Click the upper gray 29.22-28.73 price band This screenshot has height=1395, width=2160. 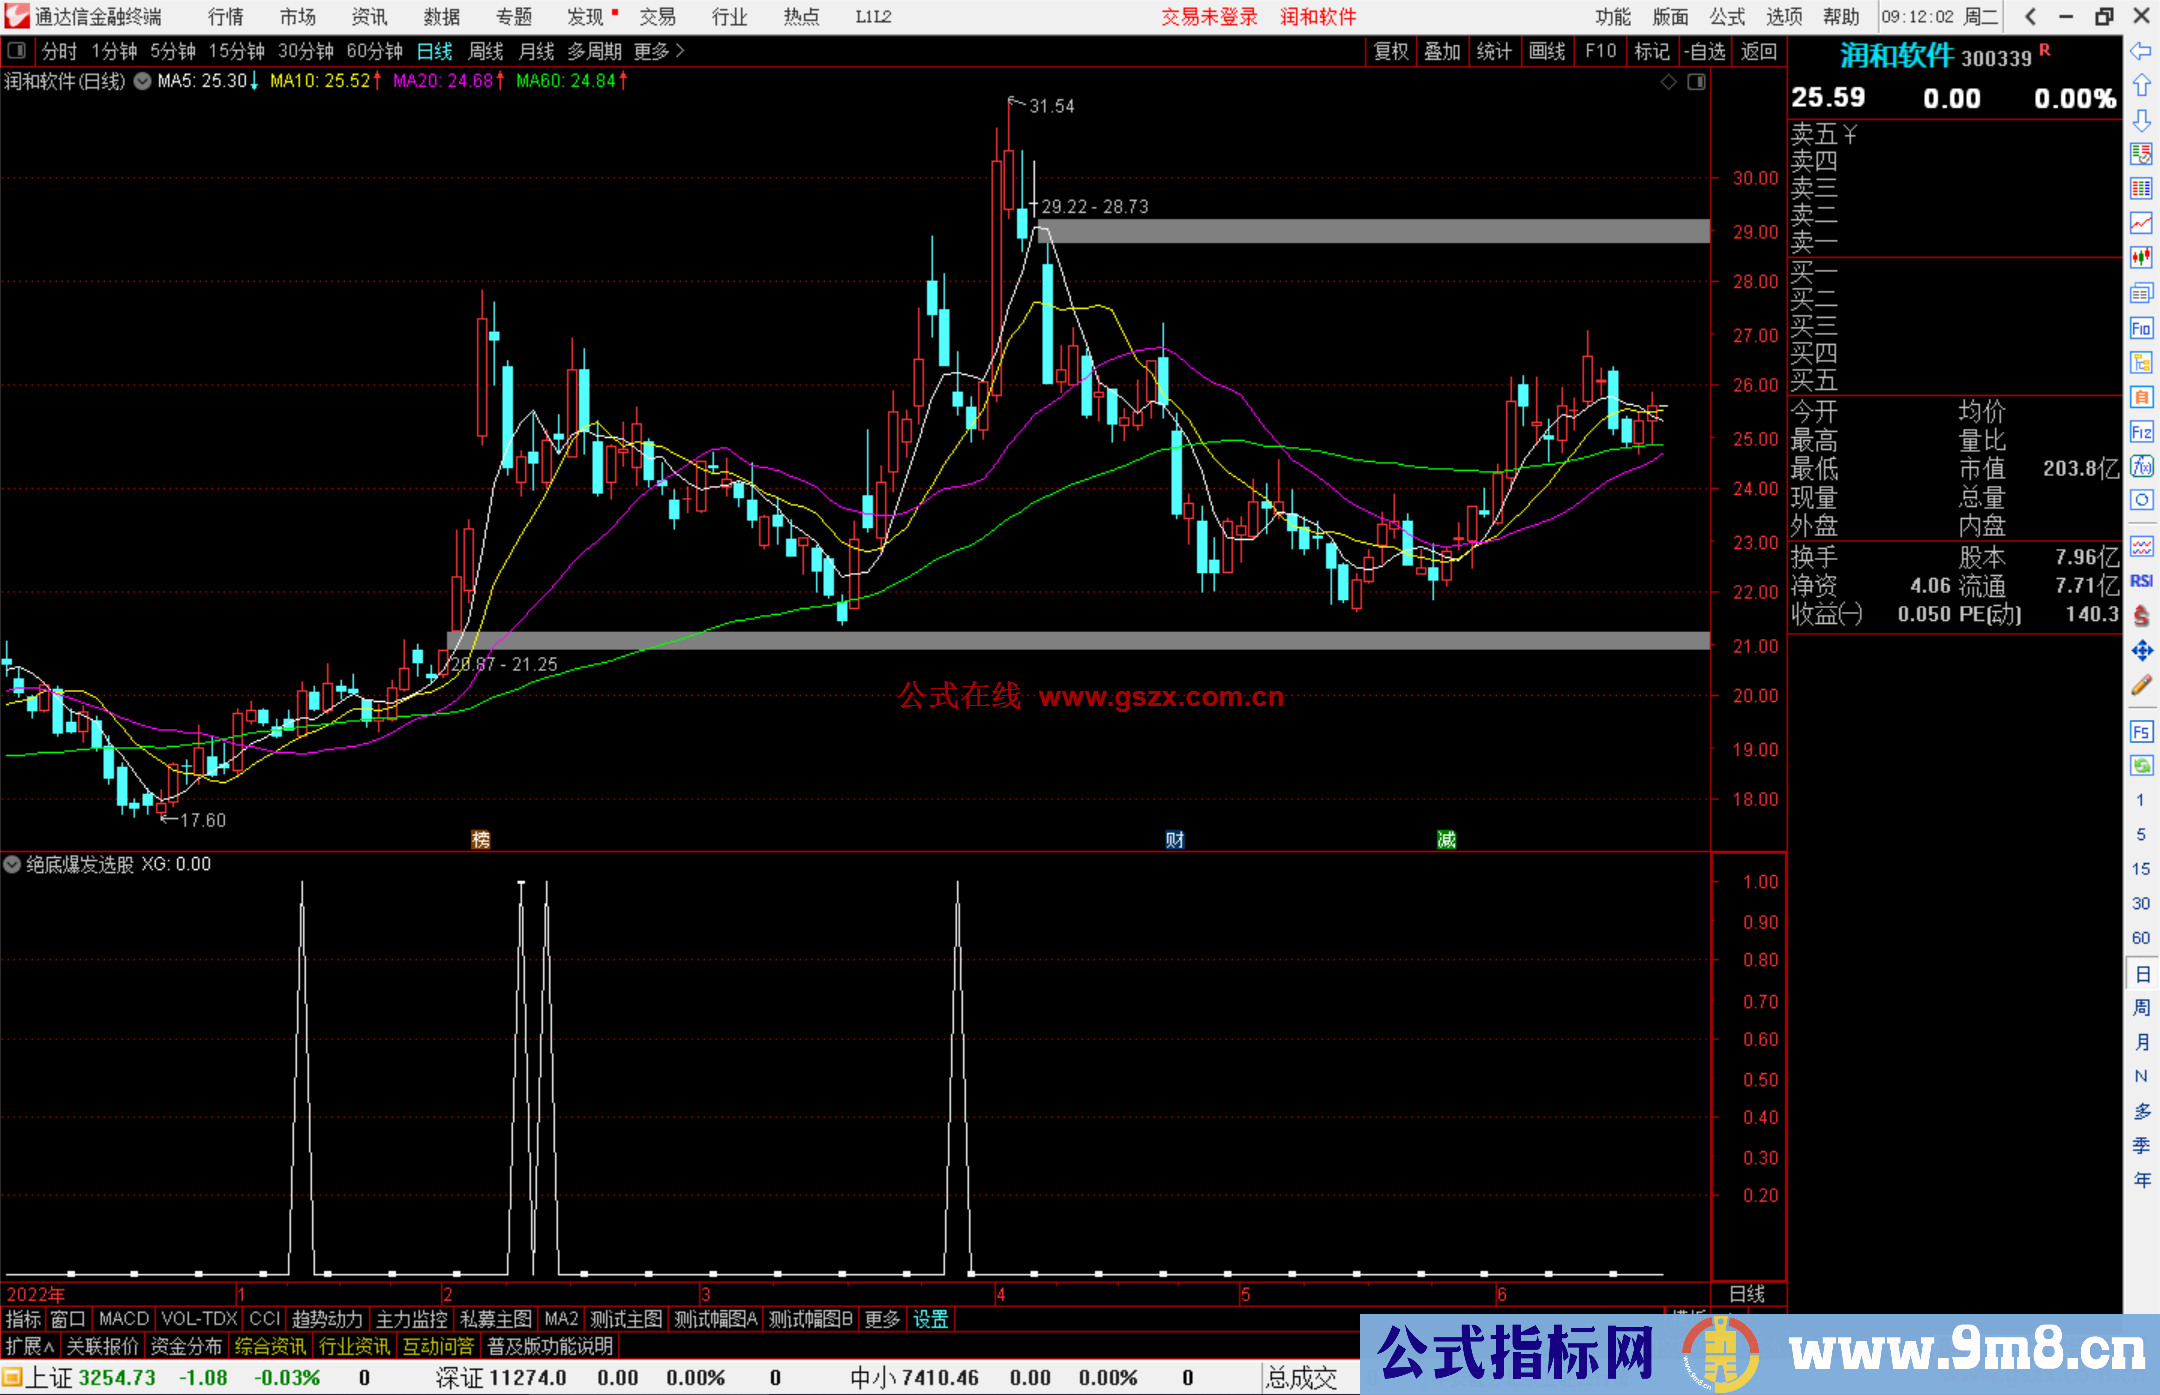(1374, 231)
